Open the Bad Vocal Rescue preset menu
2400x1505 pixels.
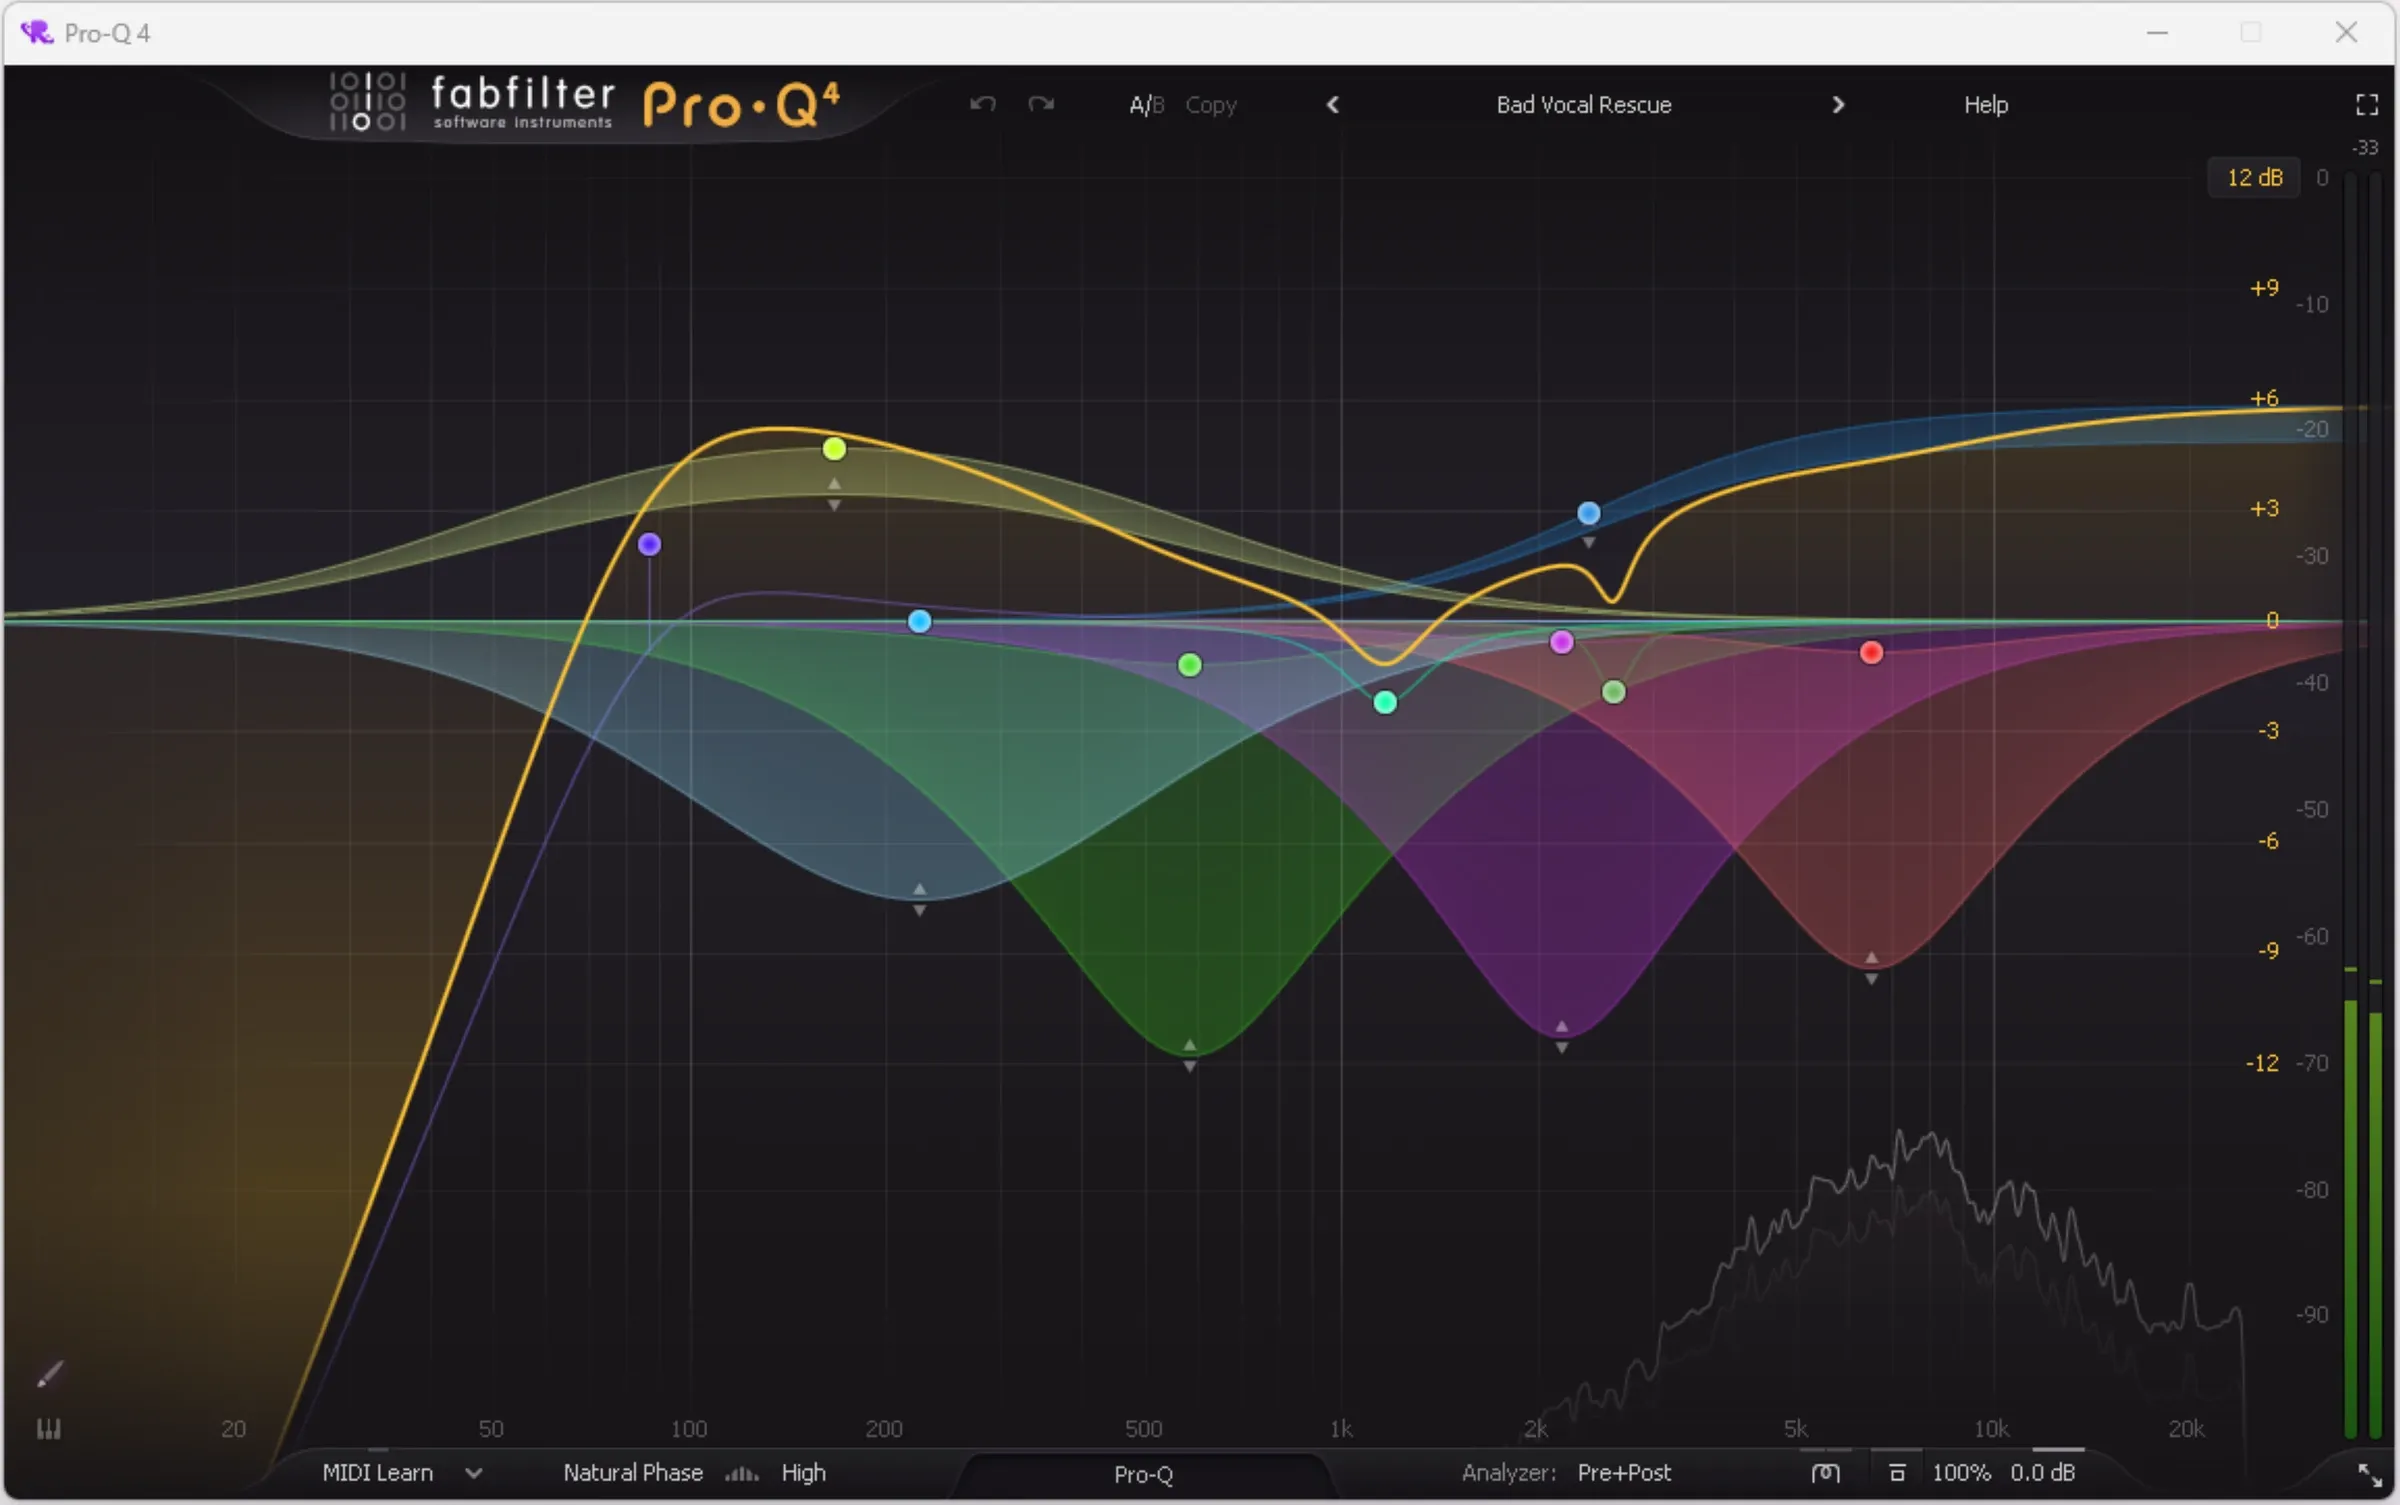click(1584, 105)
